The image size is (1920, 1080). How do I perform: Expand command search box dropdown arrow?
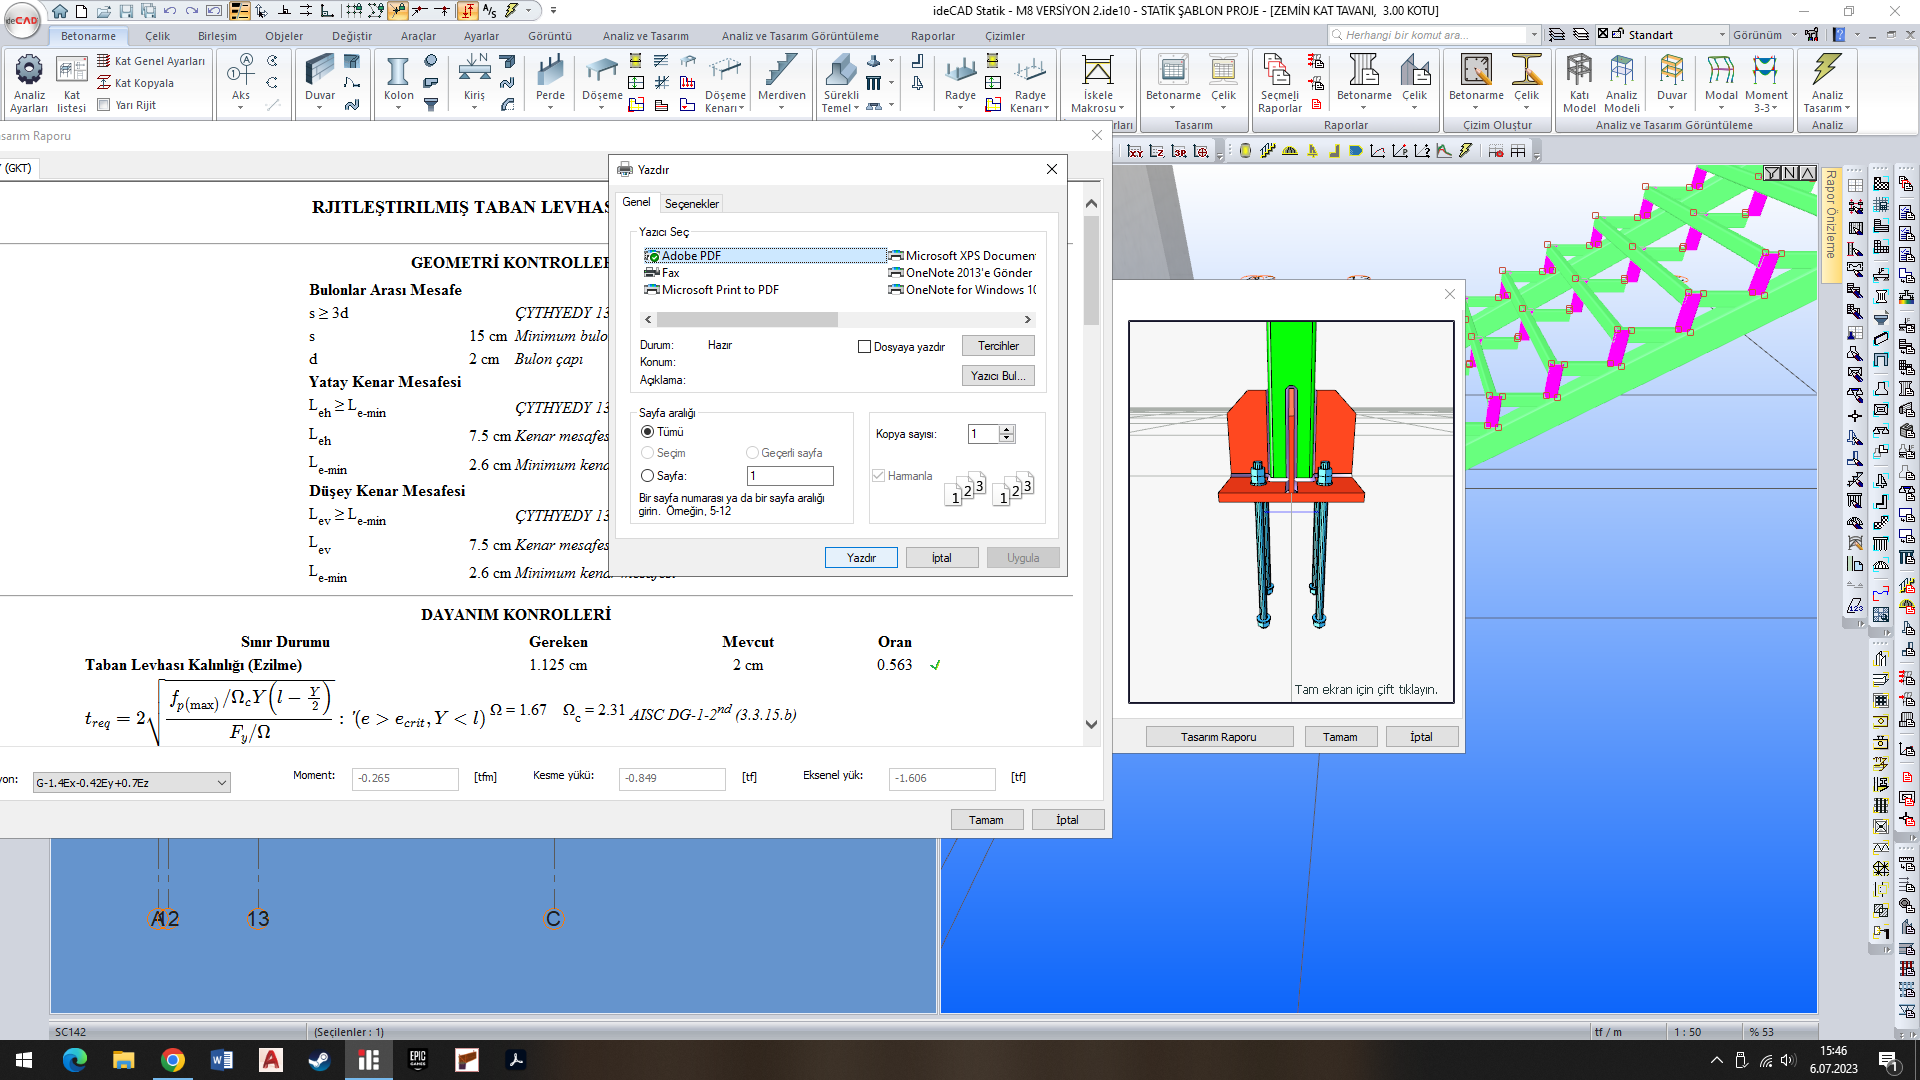[x=1534, y=35]
